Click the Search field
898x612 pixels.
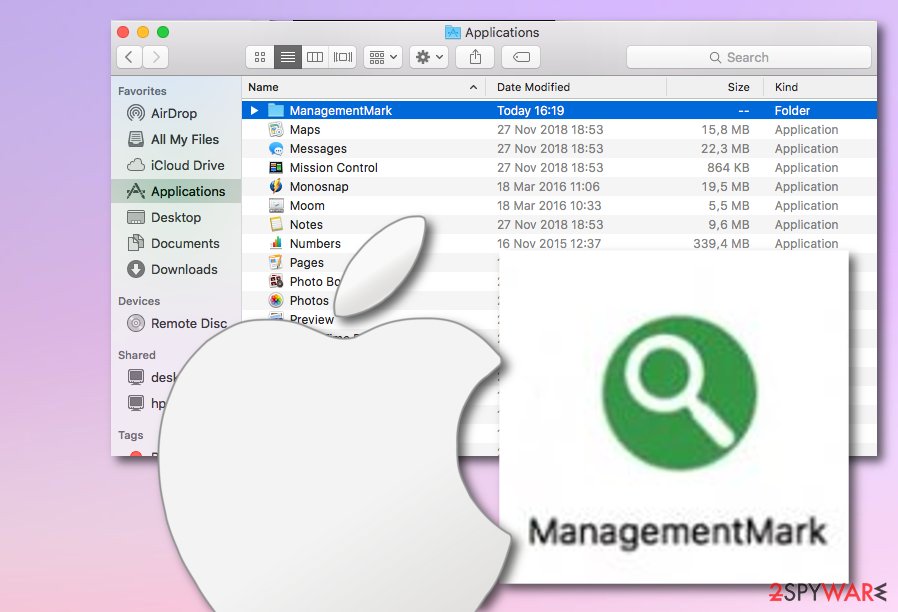point(749,57)
